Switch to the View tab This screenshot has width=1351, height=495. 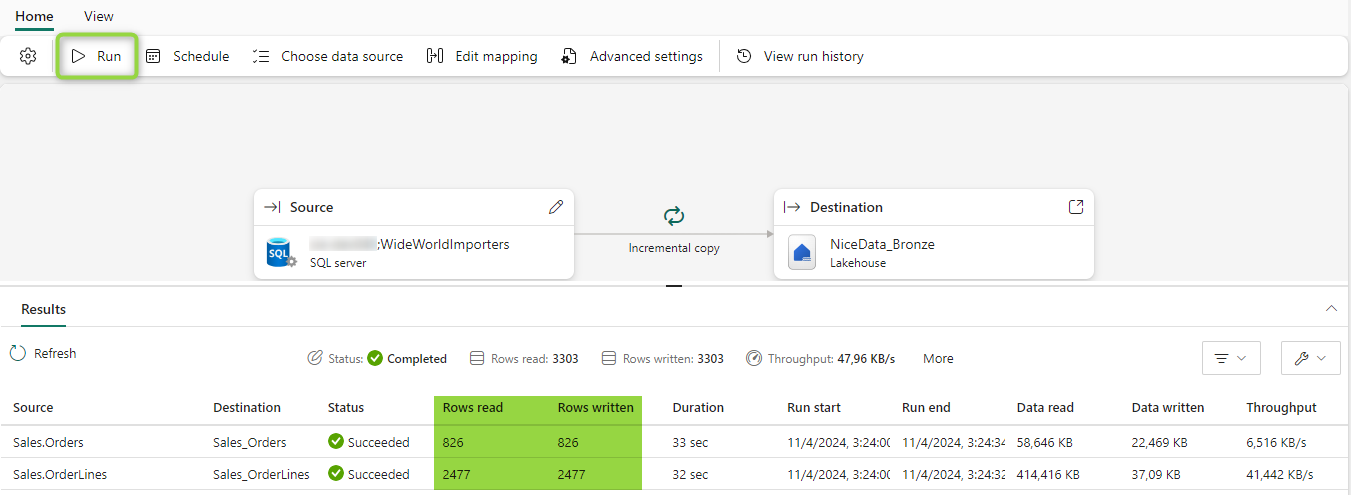pyautogui.click(x=99, y=16)
